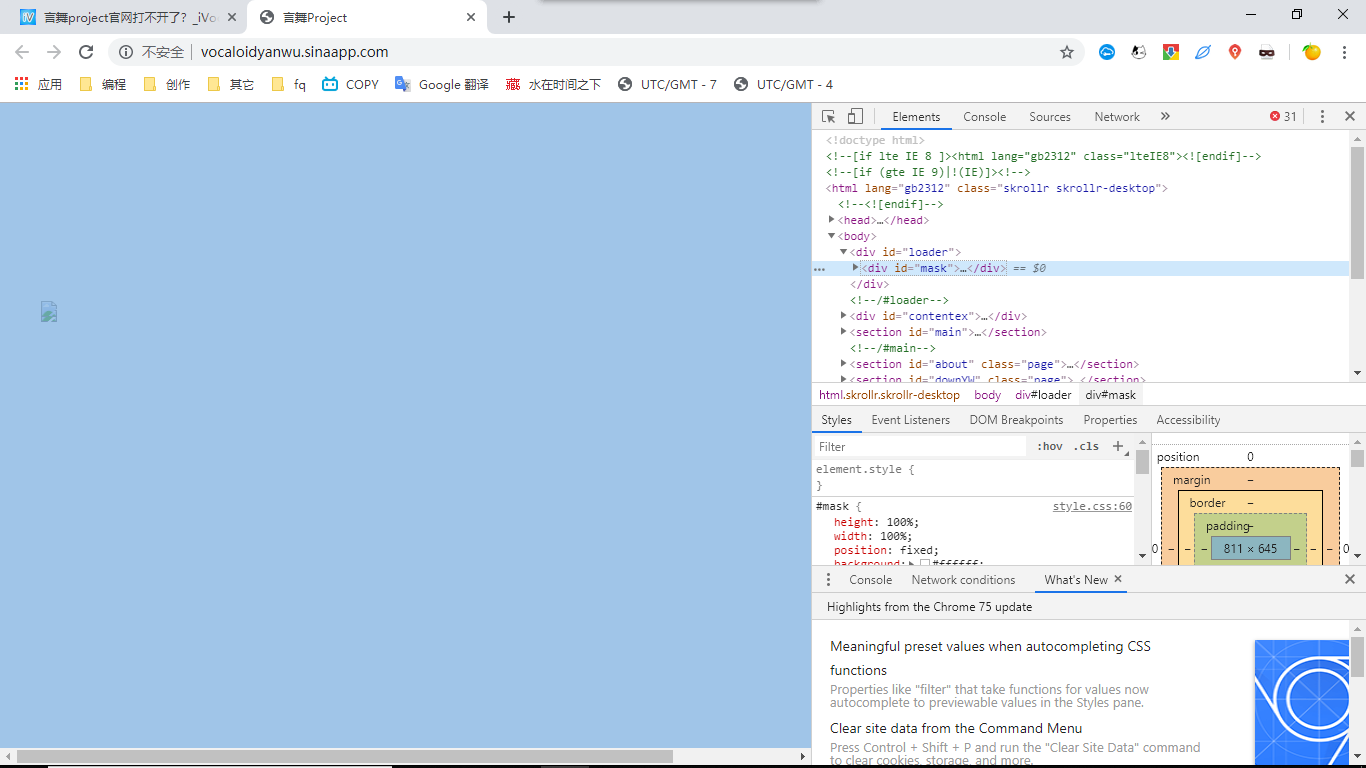Toggle the :hov element state panel
The image size is (1366, 768).
(x=1050, y=447)
